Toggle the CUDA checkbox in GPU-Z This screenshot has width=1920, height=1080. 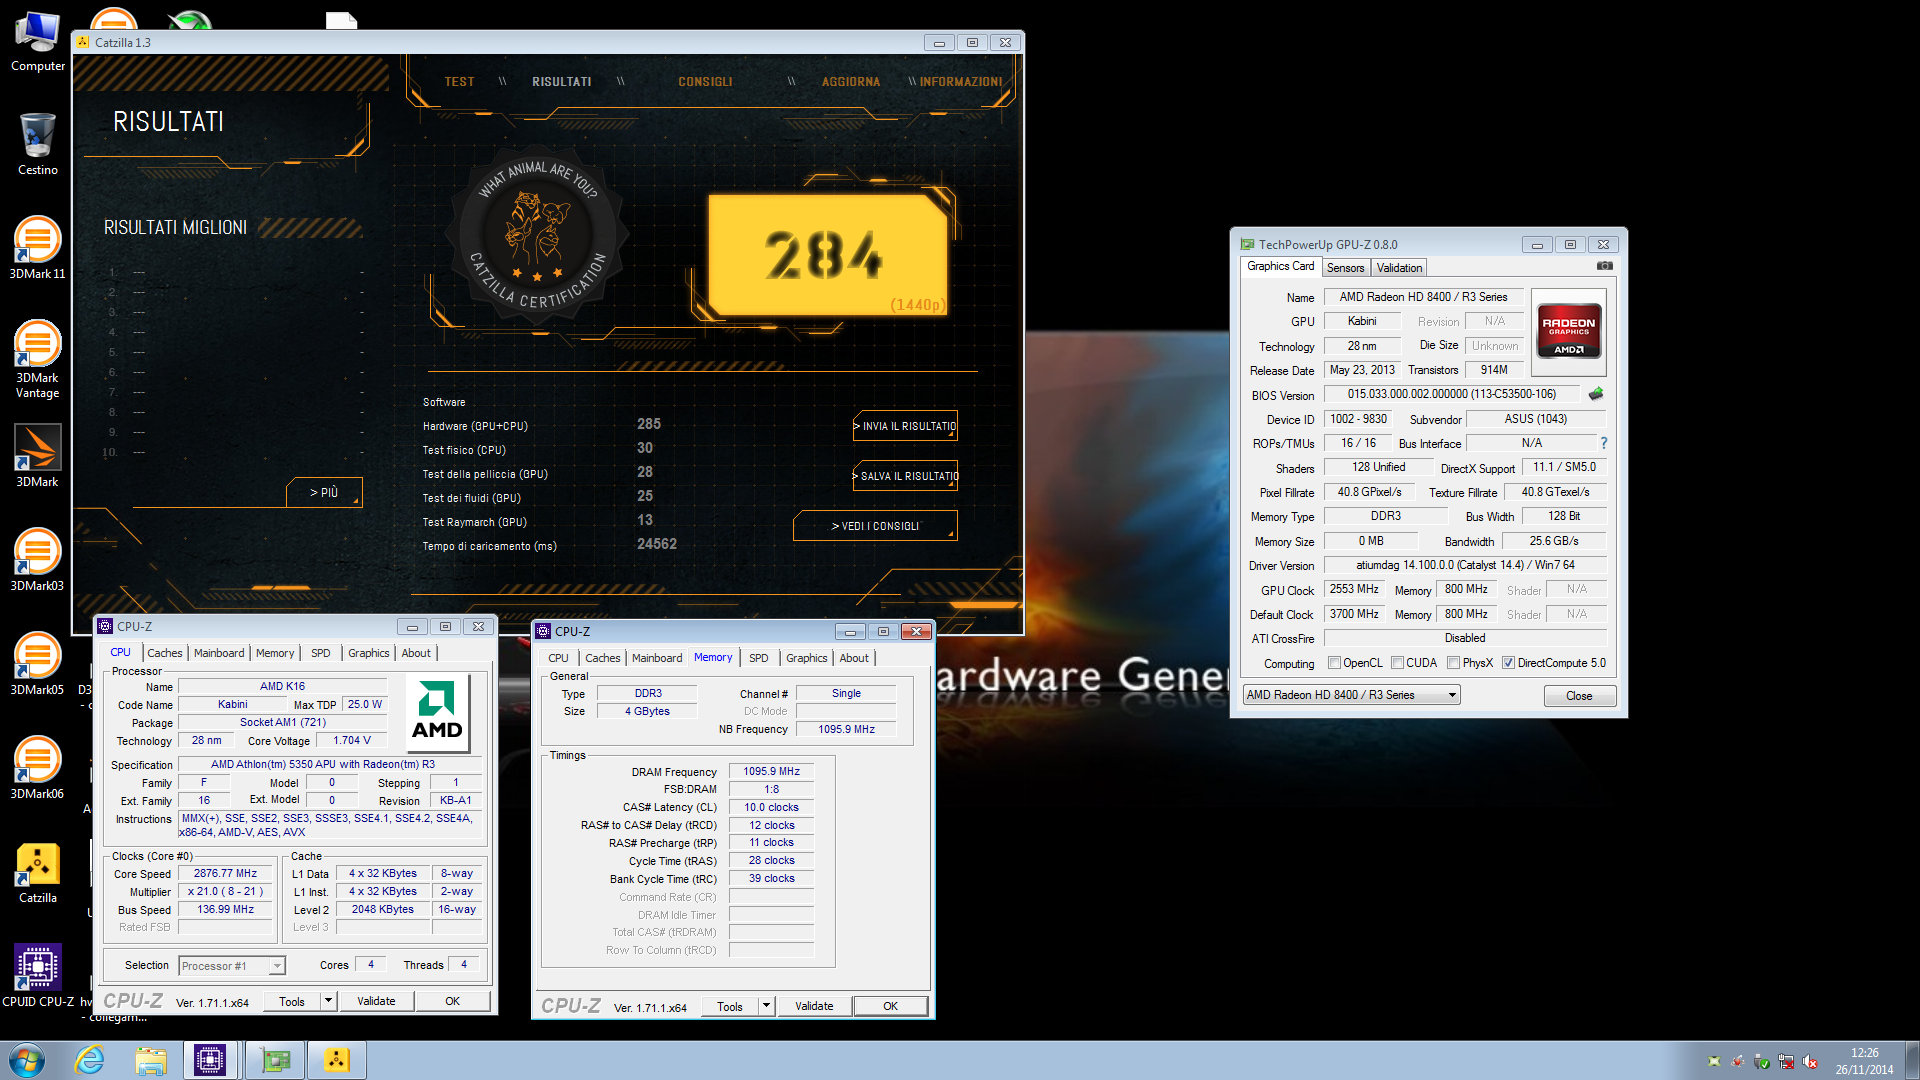[x=1397, y=663]
